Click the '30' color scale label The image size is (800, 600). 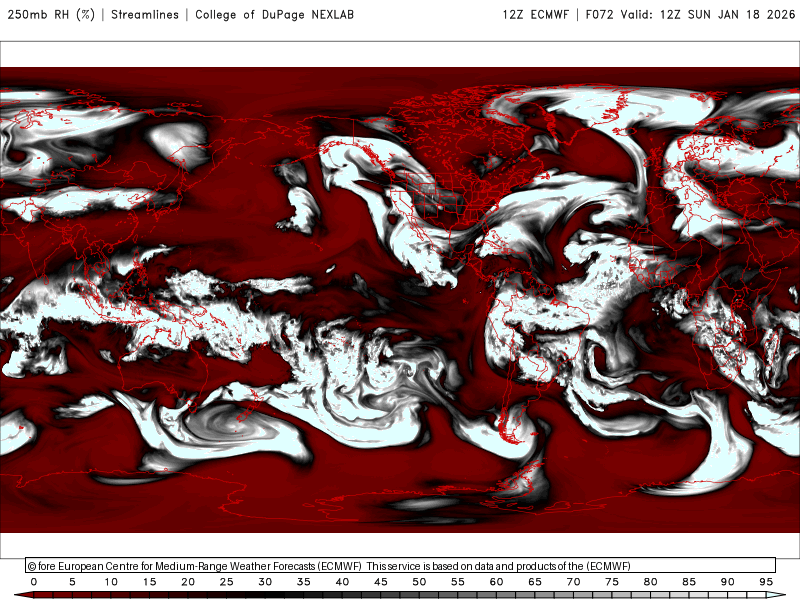click(x=265, y=582)
